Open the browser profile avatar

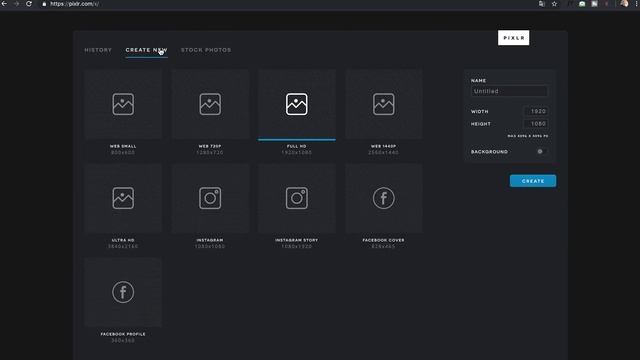coord(624,4)
